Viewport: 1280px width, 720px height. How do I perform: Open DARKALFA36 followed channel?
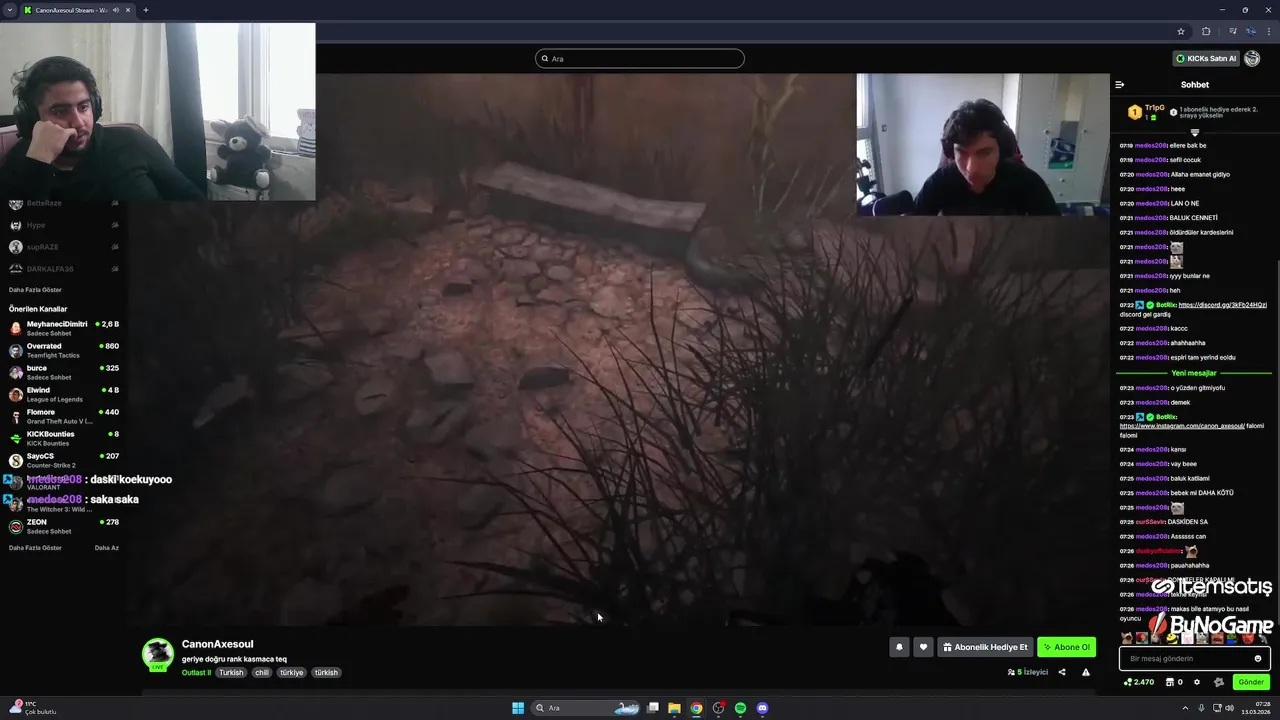(64, 269)
